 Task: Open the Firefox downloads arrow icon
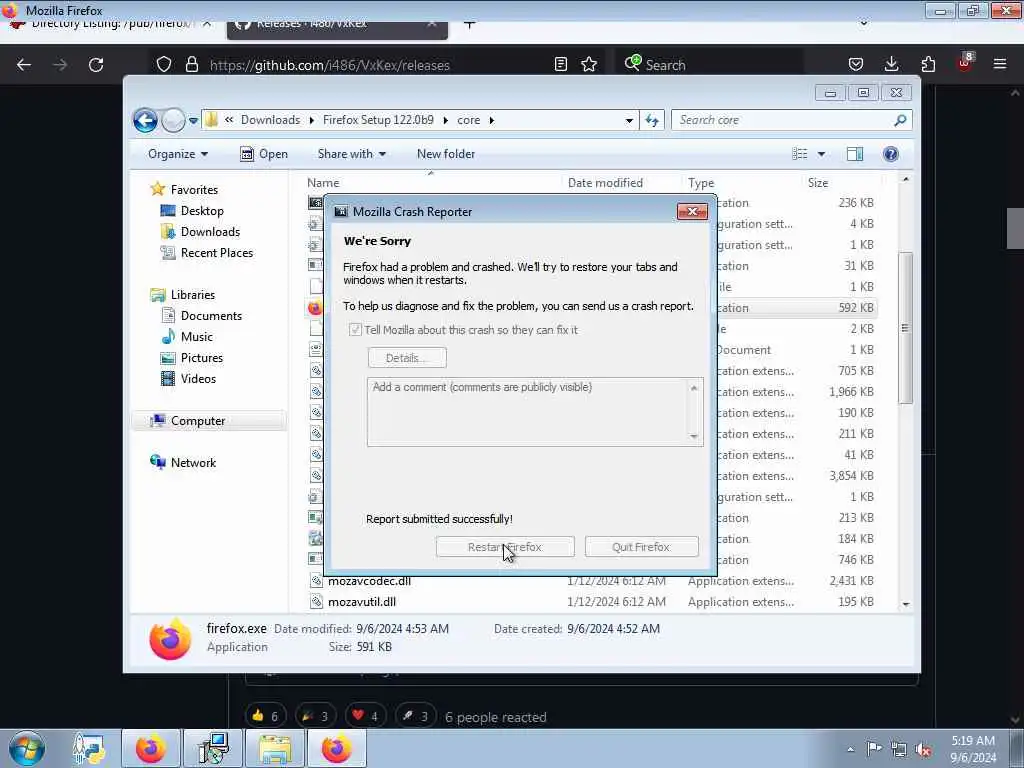(891, 65)
